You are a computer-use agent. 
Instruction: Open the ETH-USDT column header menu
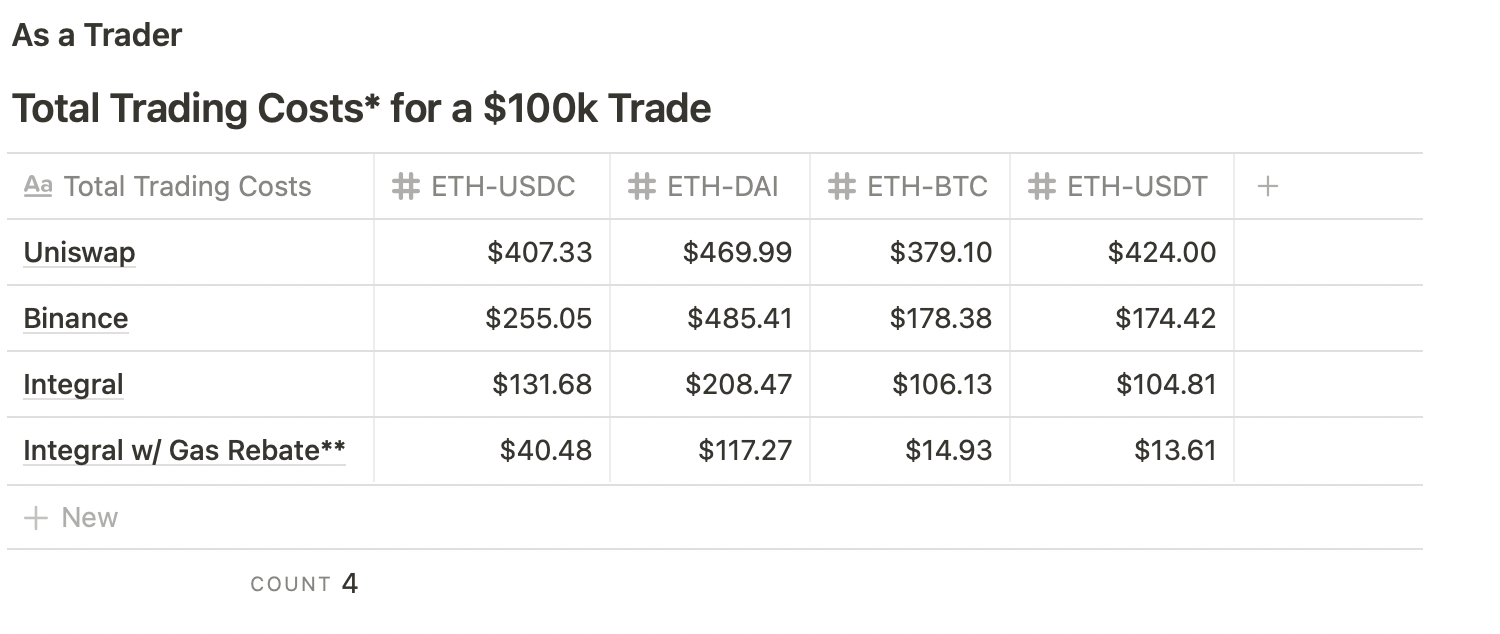1137,187
